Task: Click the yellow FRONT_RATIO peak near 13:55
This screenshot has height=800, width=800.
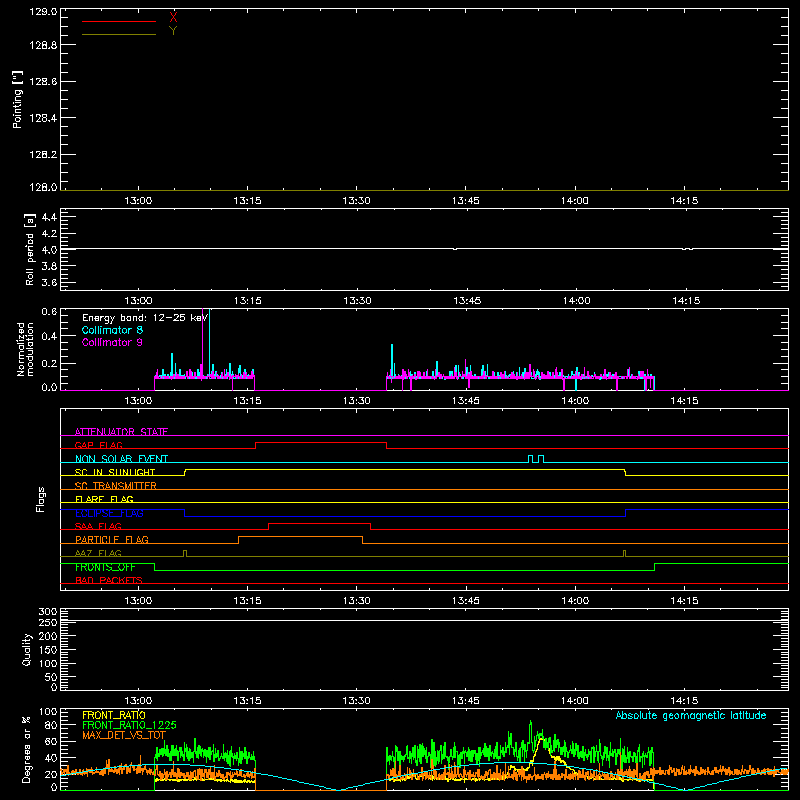Action: [541, 739]
